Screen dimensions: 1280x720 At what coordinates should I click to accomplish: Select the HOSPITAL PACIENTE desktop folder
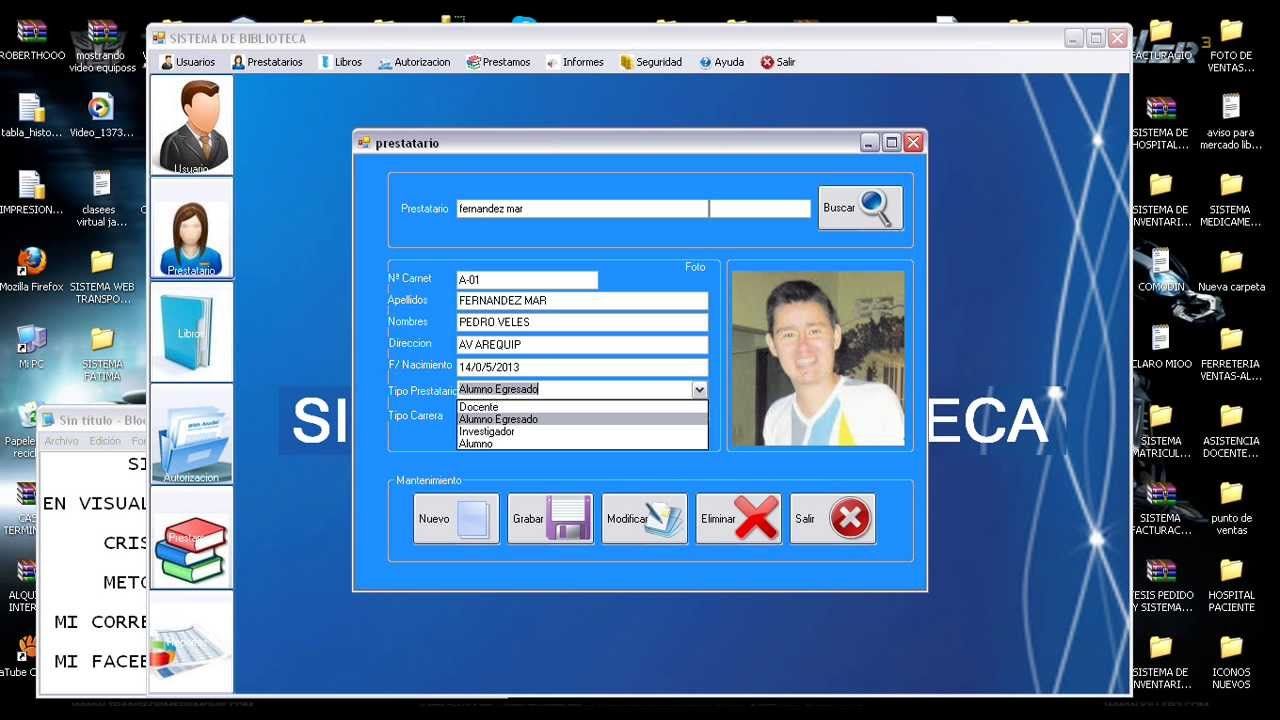coord(1231,584)
